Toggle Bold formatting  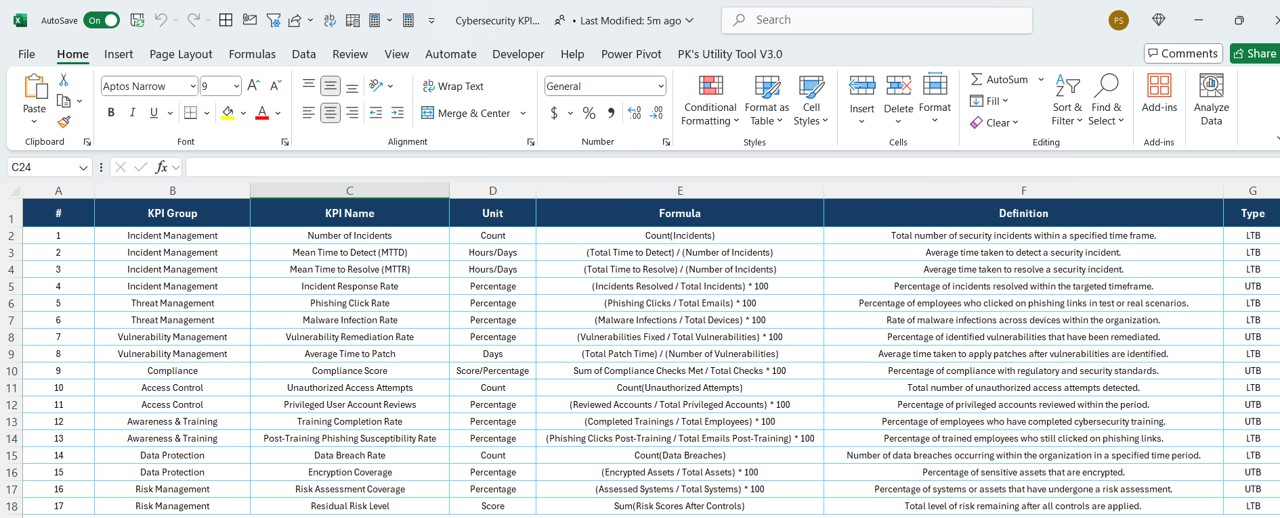tap(110, 113)
